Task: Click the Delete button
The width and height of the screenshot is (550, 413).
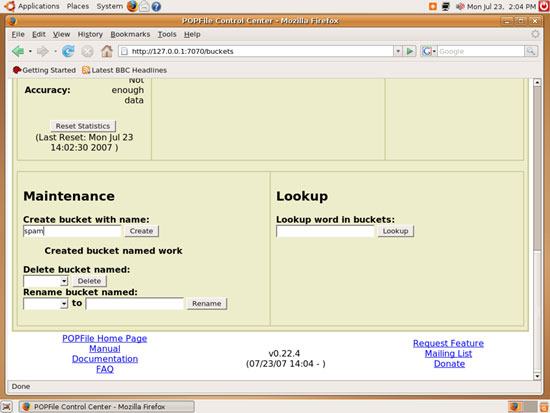Action: 89,281
